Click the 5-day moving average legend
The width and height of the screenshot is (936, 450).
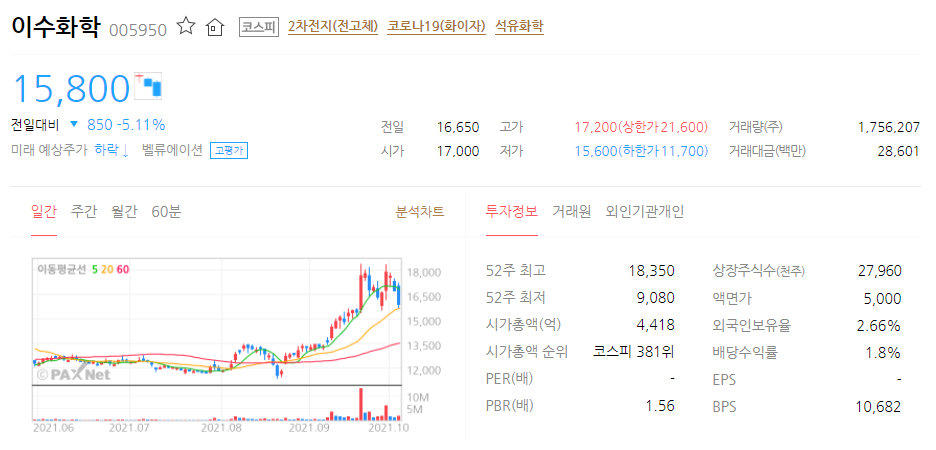coord(94,269)
